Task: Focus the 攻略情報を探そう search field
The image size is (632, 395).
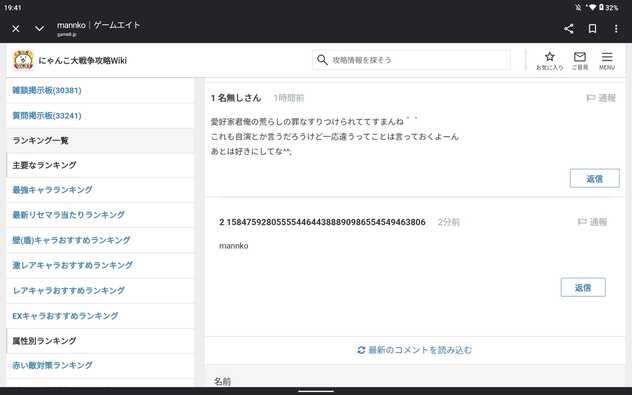Action: coord(411,60)
